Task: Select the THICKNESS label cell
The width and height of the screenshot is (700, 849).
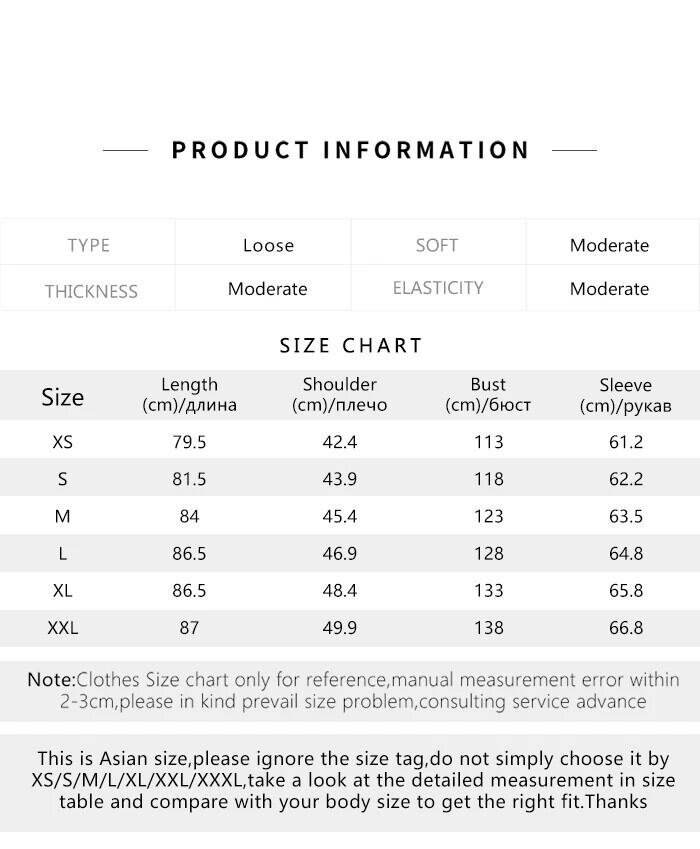Action: [91, 291]
